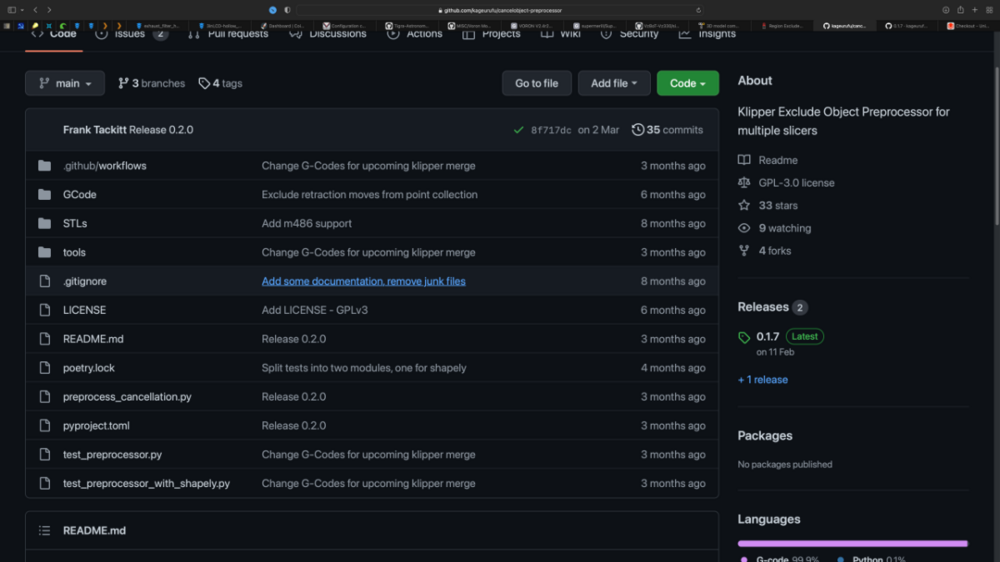
Task: Open test_preprocessor_with_shapely.py file
Action: (146, 483)
